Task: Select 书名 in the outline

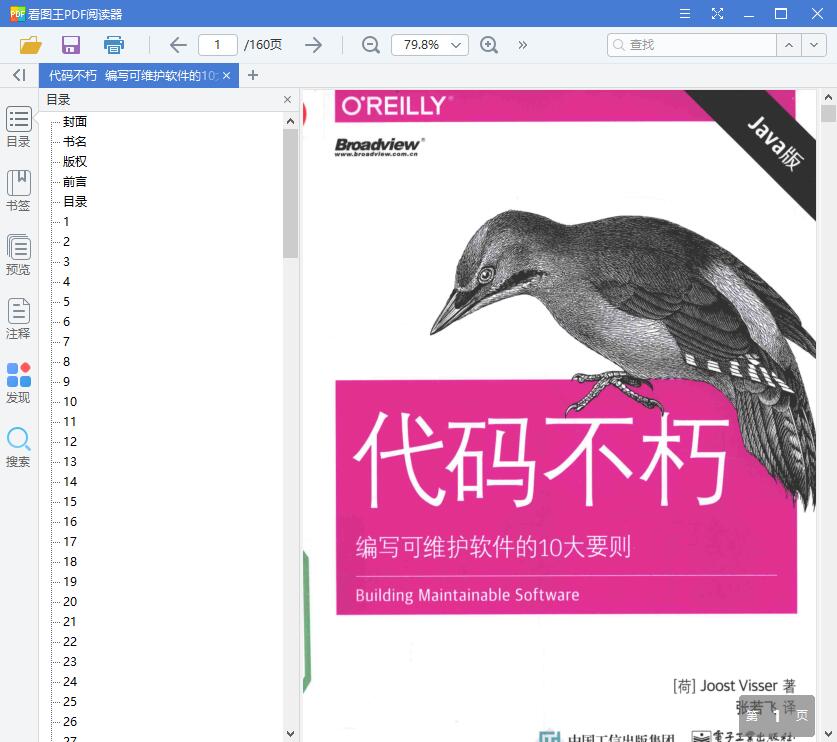Action: pos(75,141)
